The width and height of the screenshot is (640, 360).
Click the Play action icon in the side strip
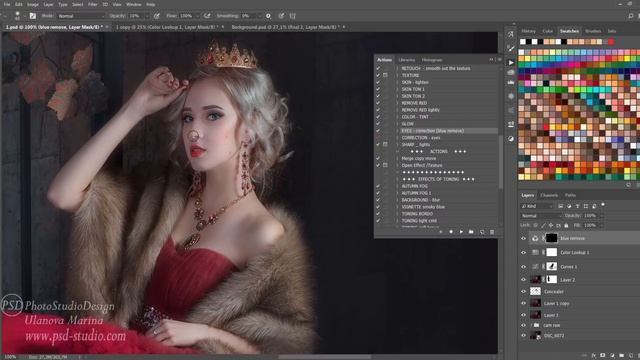pyautogui.click(x=511, y=62)
